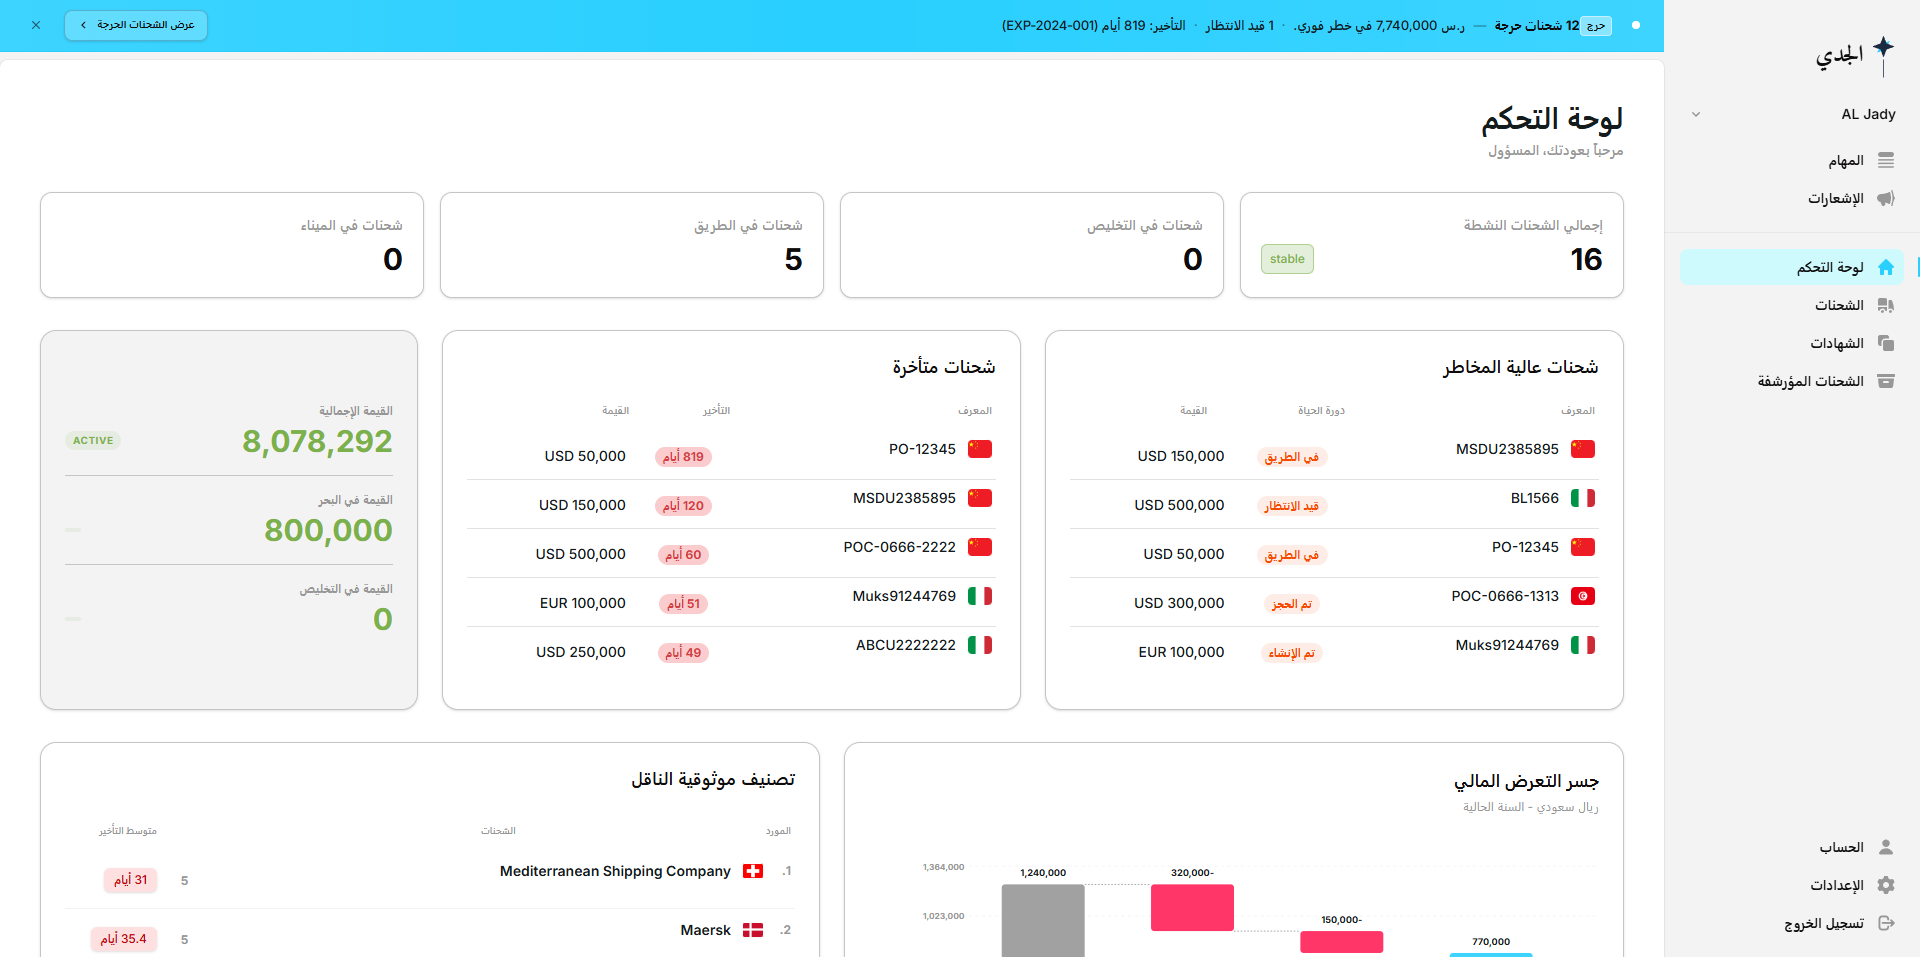This screenshot has height=957, width=1920.
Task: Select delayed shipment PO-12345 row
Action: (730, 455)
